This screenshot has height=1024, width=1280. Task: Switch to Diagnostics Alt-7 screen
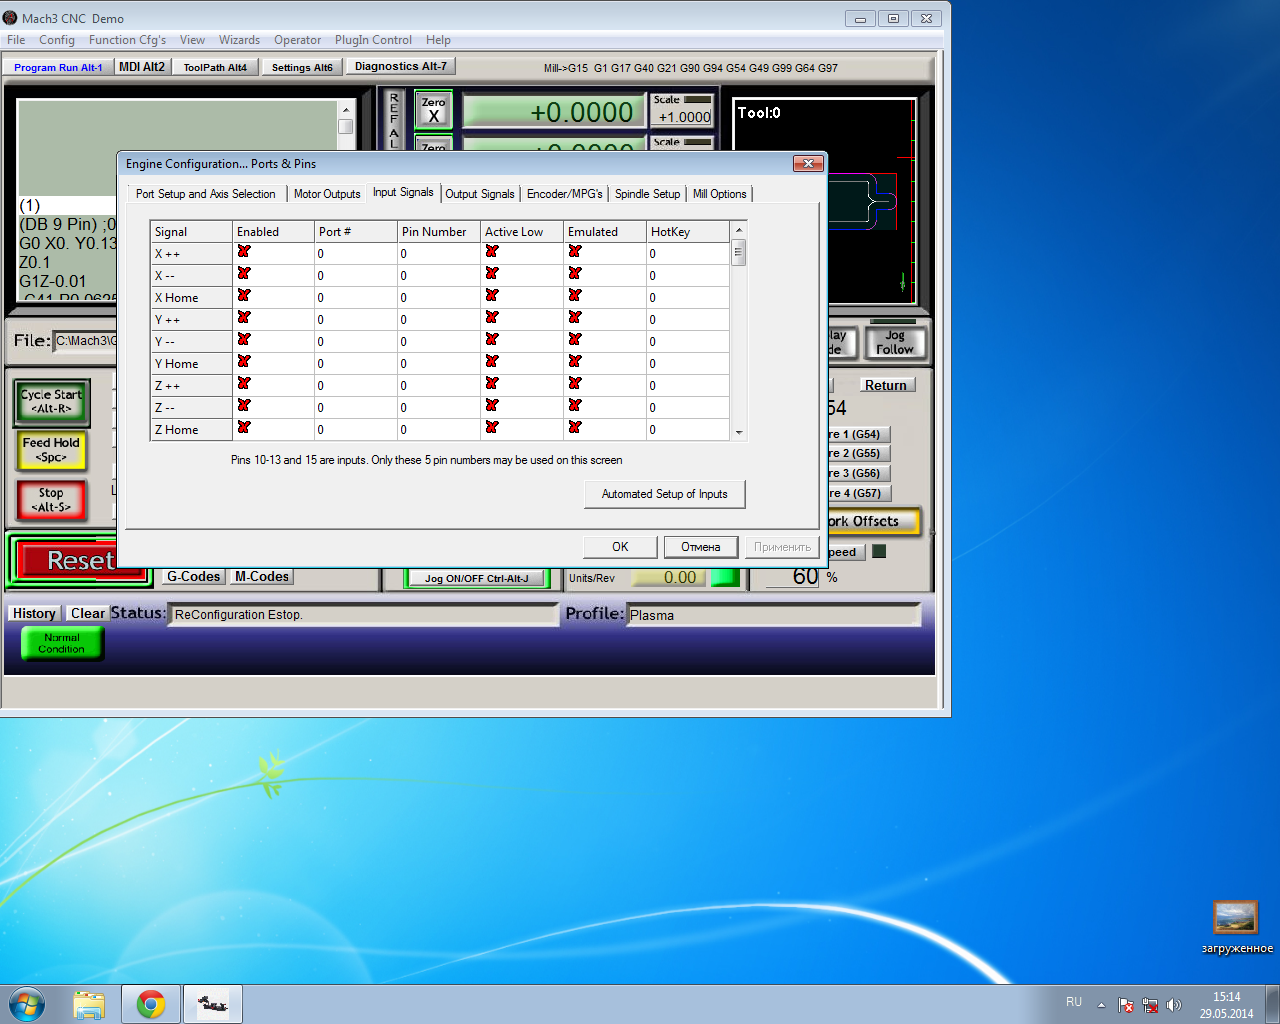point(401,66)
